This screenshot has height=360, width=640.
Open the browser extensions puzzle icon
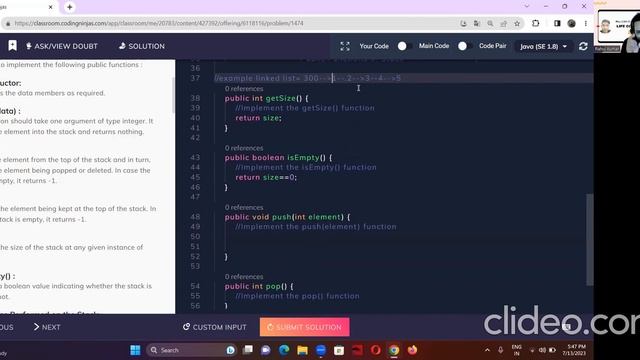click(x=536, y=23)
